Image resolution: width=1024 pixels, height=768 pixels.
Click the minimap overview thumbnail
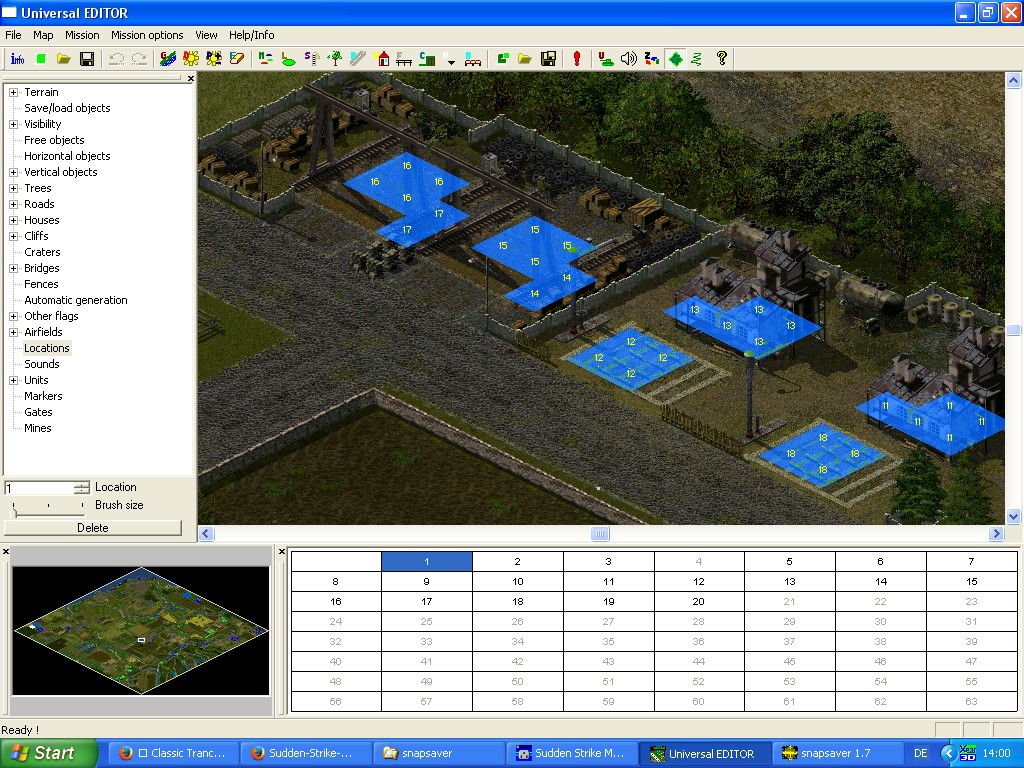click(141, 631)
